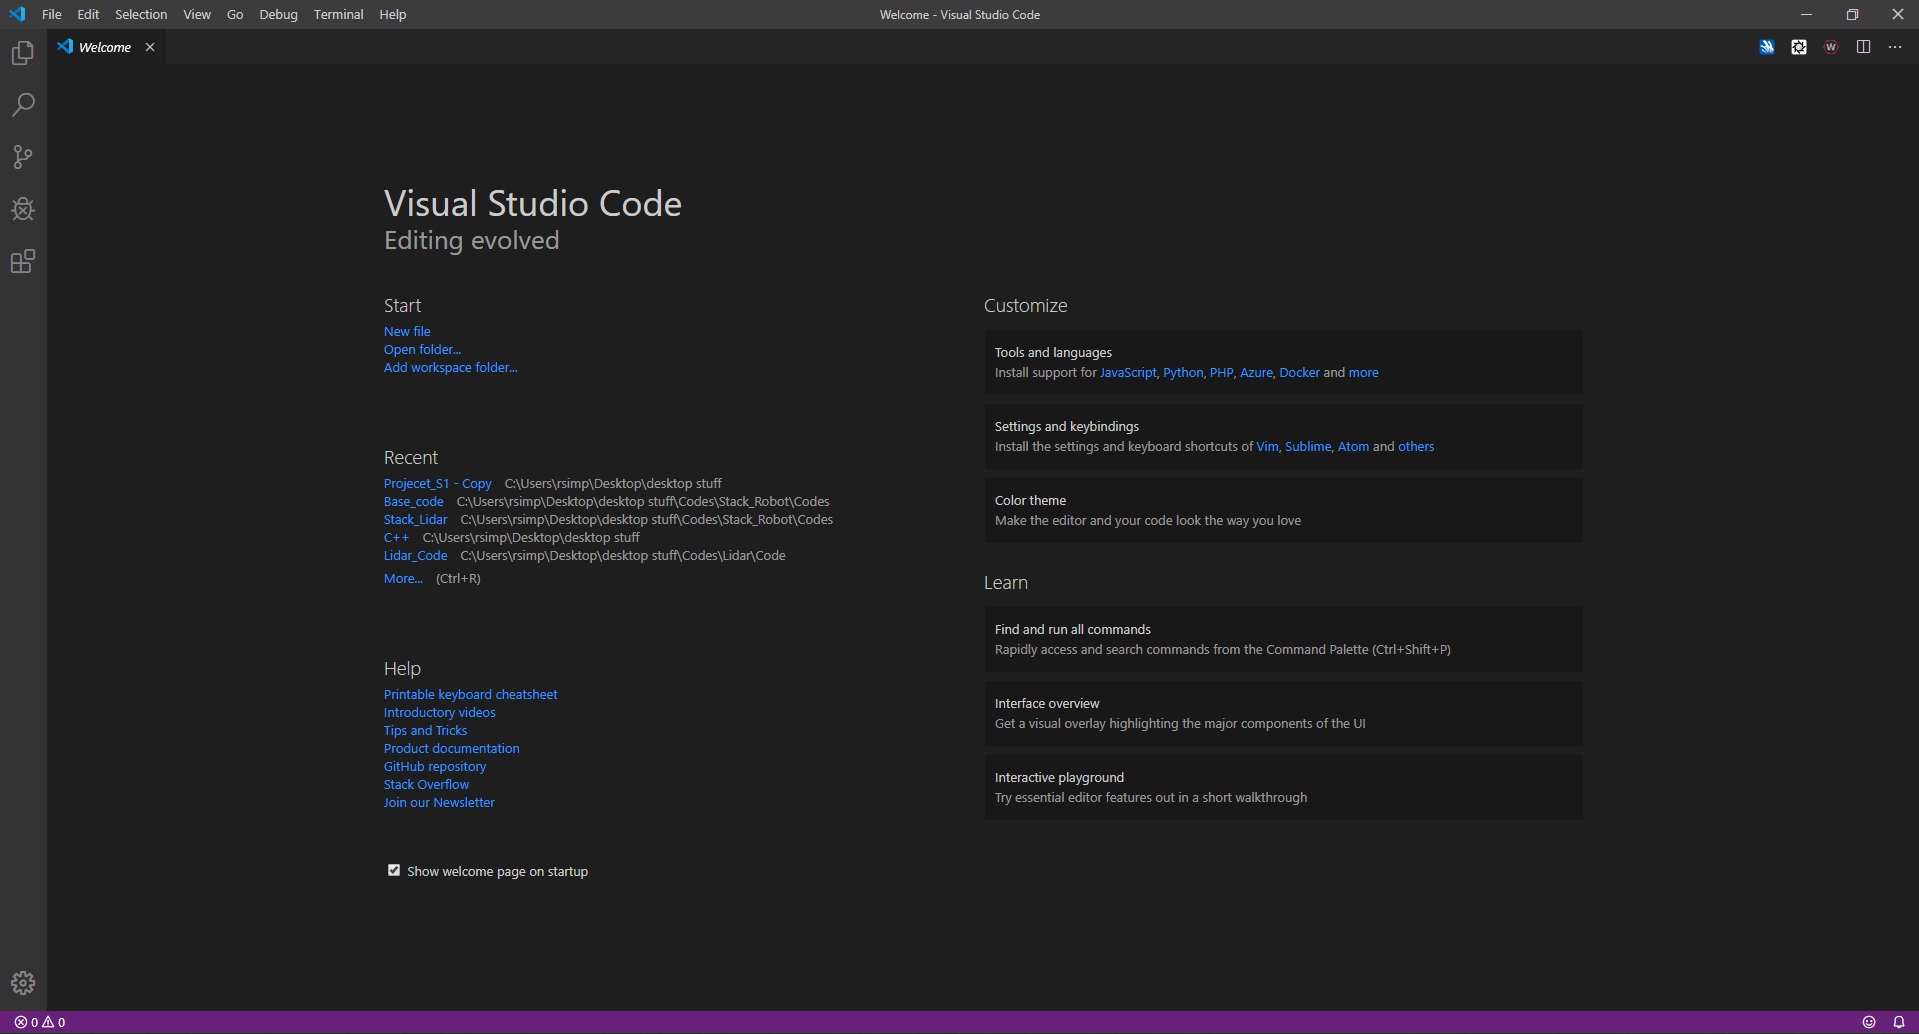Open the More Actions ellipsis menu
1919x1034 pixels.
tap(1895, 47)
